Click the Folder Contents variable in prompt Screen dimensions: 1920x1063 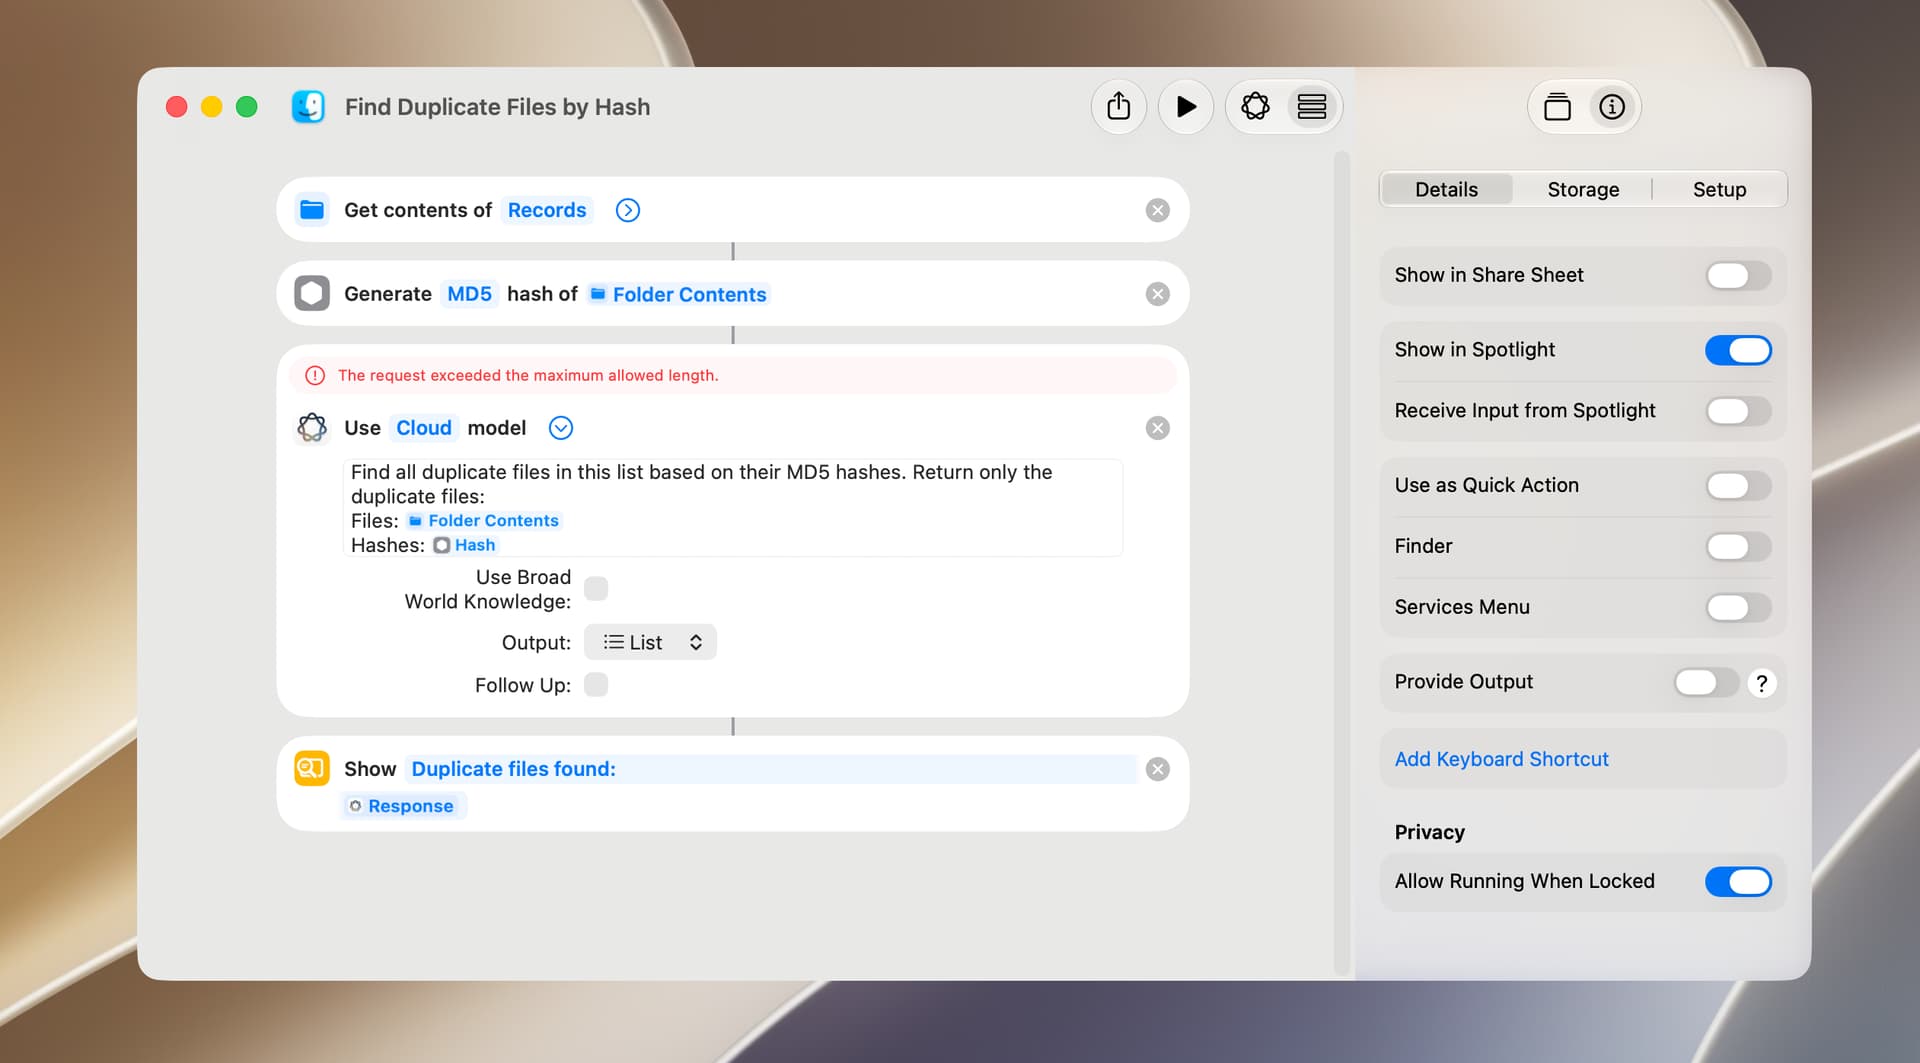(x=484, y=520)
